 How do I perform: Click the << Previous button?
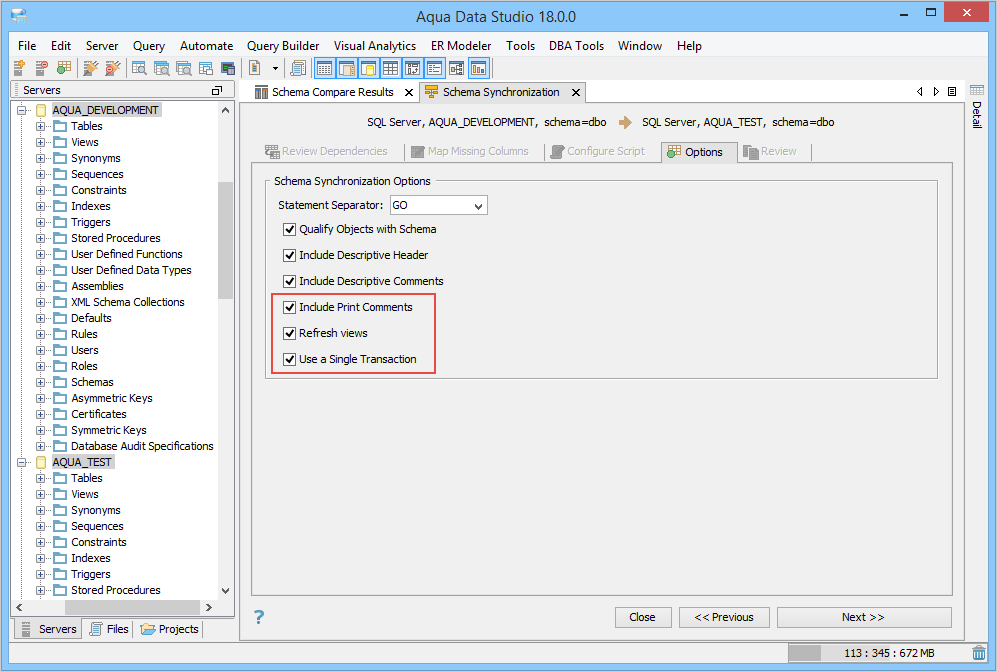[x=724, y=617]
